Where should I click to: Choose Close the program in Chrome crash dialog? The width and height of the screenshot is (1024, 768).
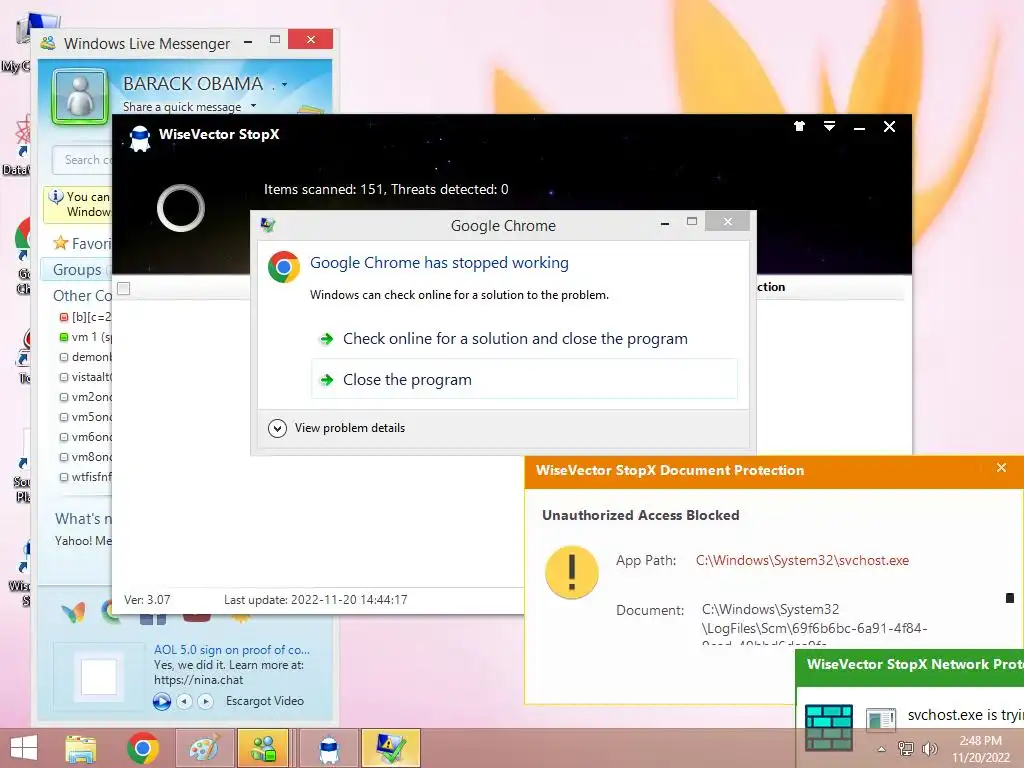pyautogui.click(x=524, y=379)
